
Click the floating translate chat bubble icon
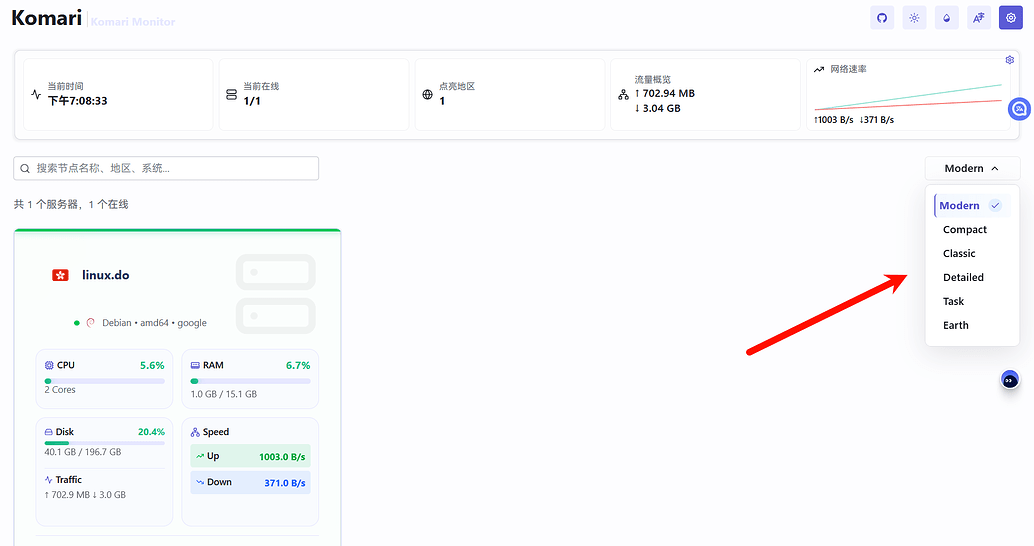point(1020,108)
